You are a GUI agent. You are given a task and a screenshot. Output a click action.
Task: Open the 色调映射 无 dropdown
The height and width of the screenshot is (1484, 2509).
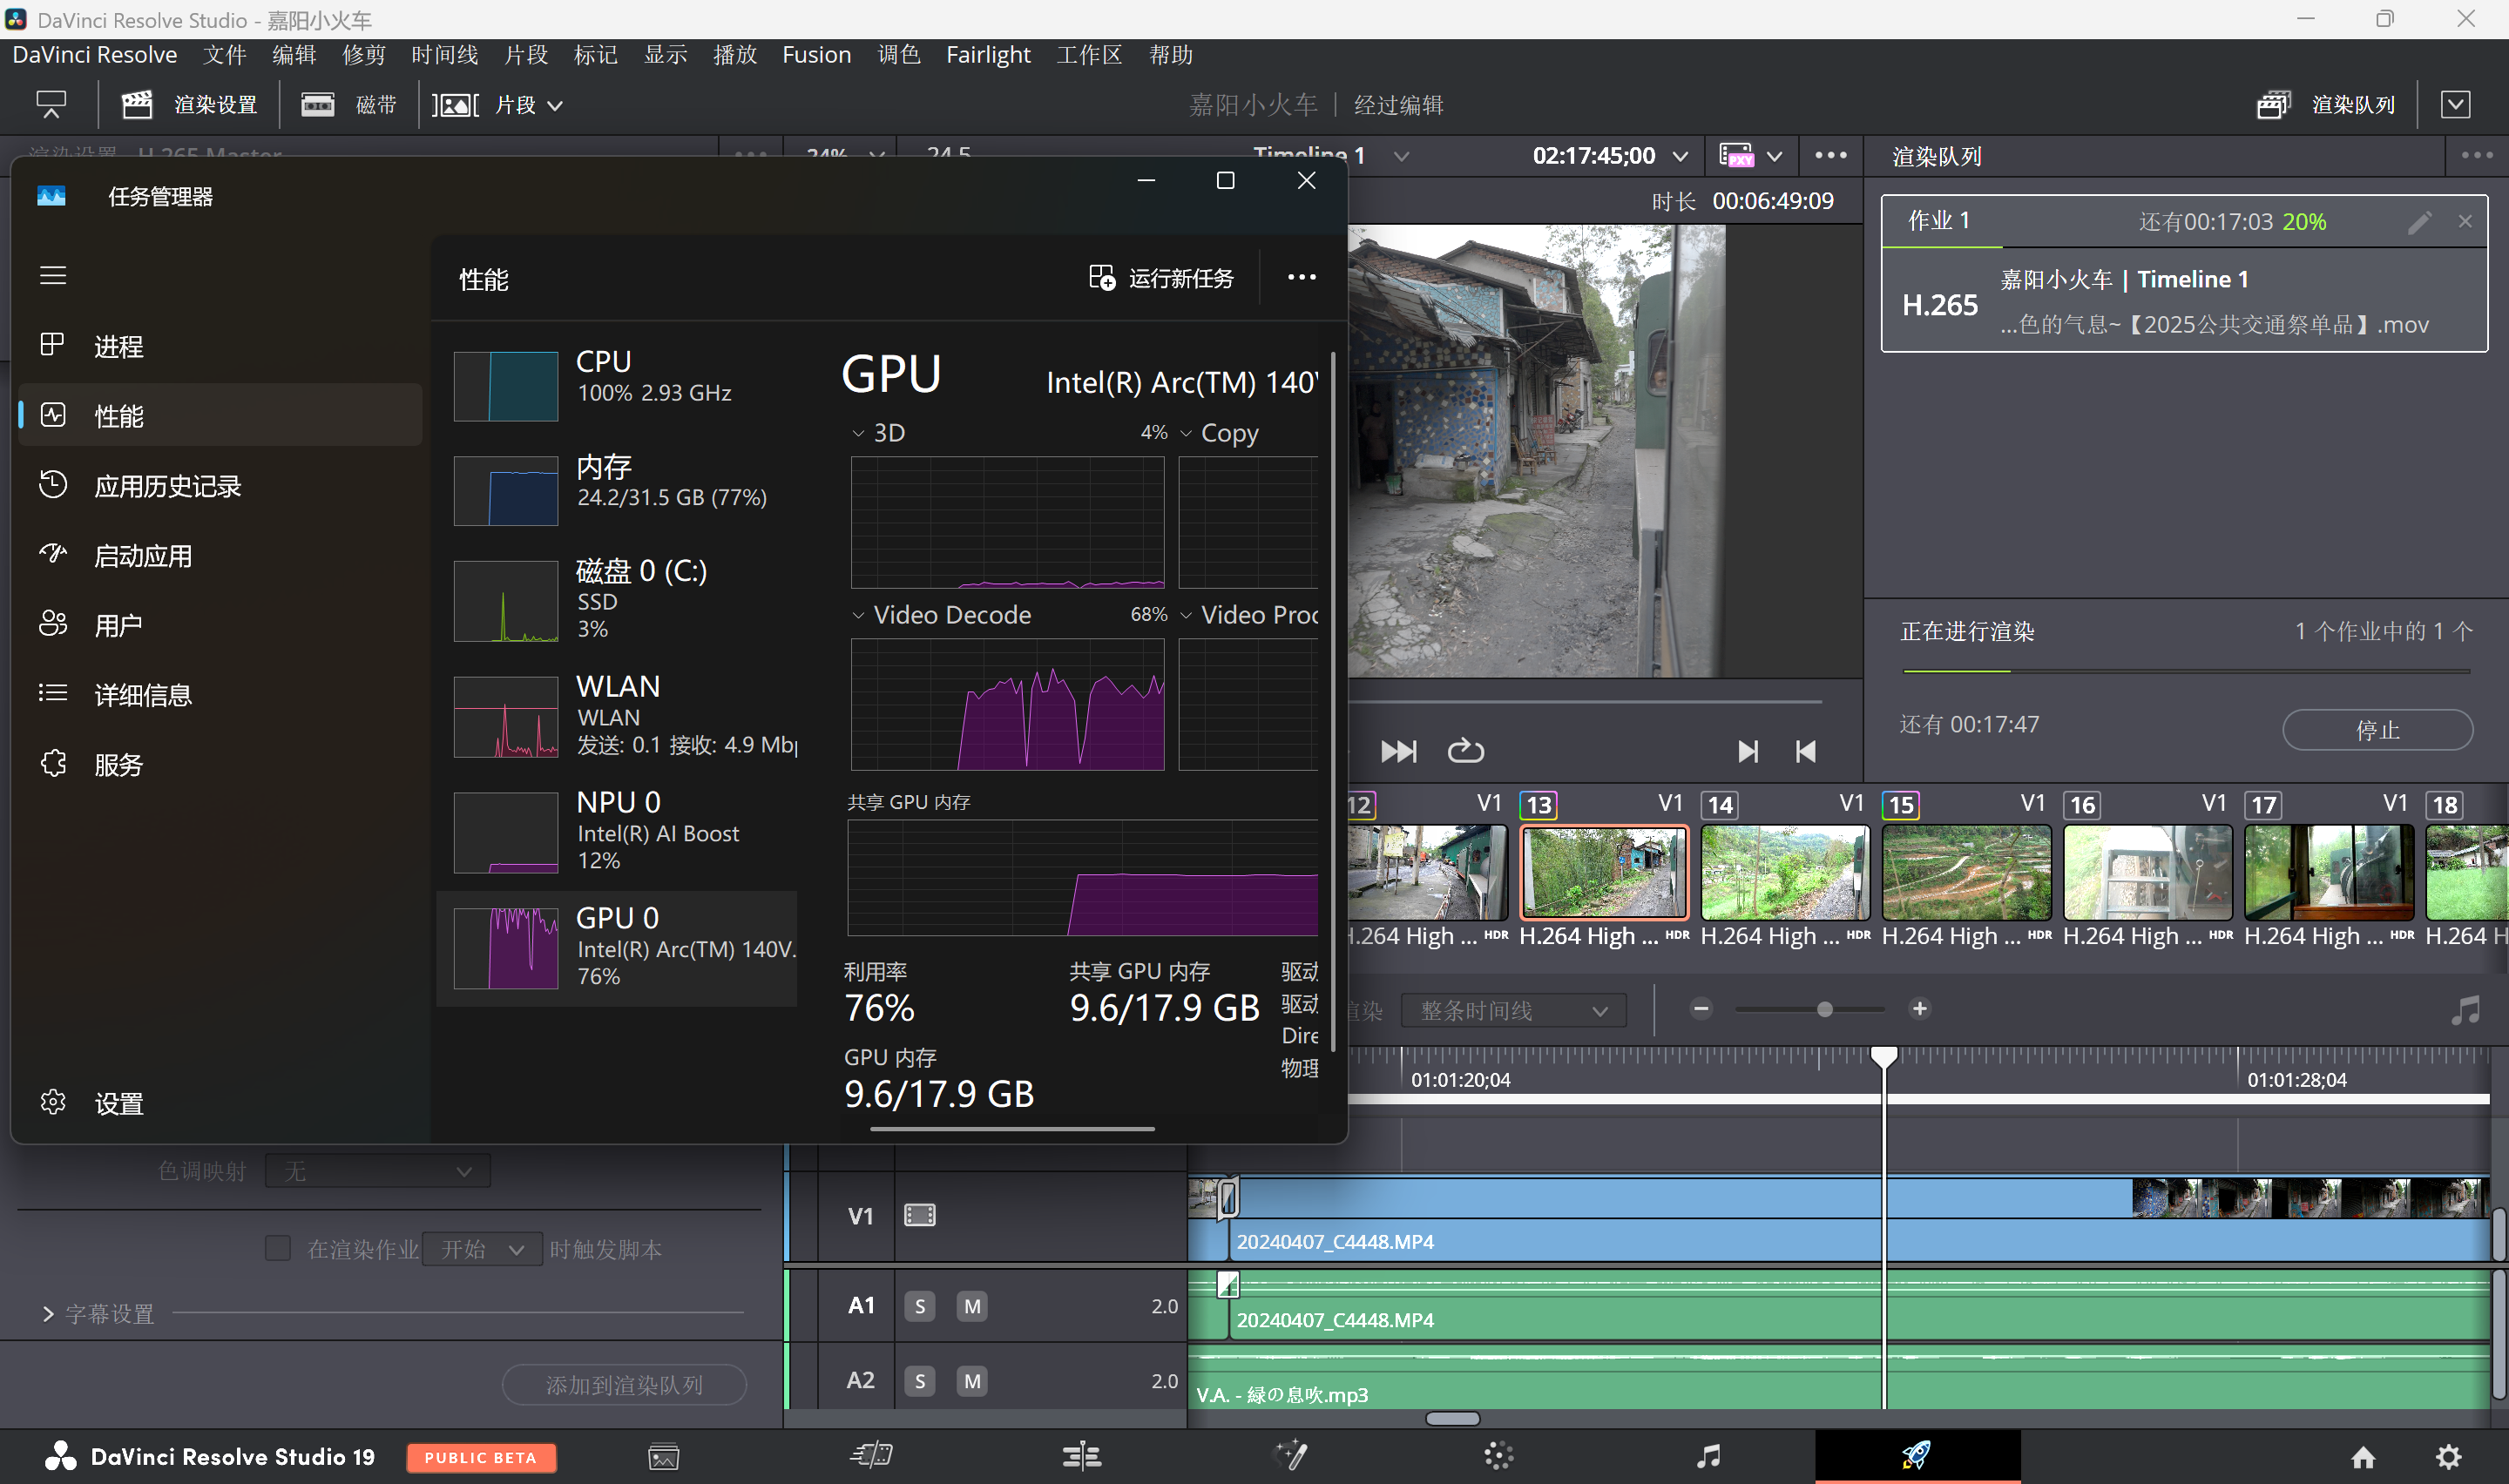pos(377,1171)
